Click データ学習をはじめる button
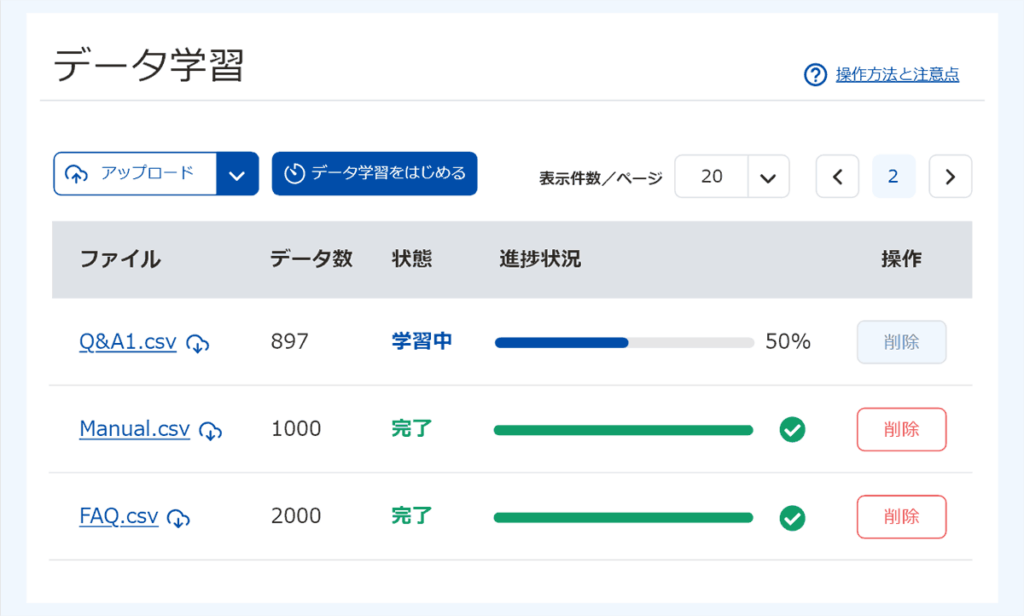This screenshot has width=1024, height=616. click(x=374, y=174)
